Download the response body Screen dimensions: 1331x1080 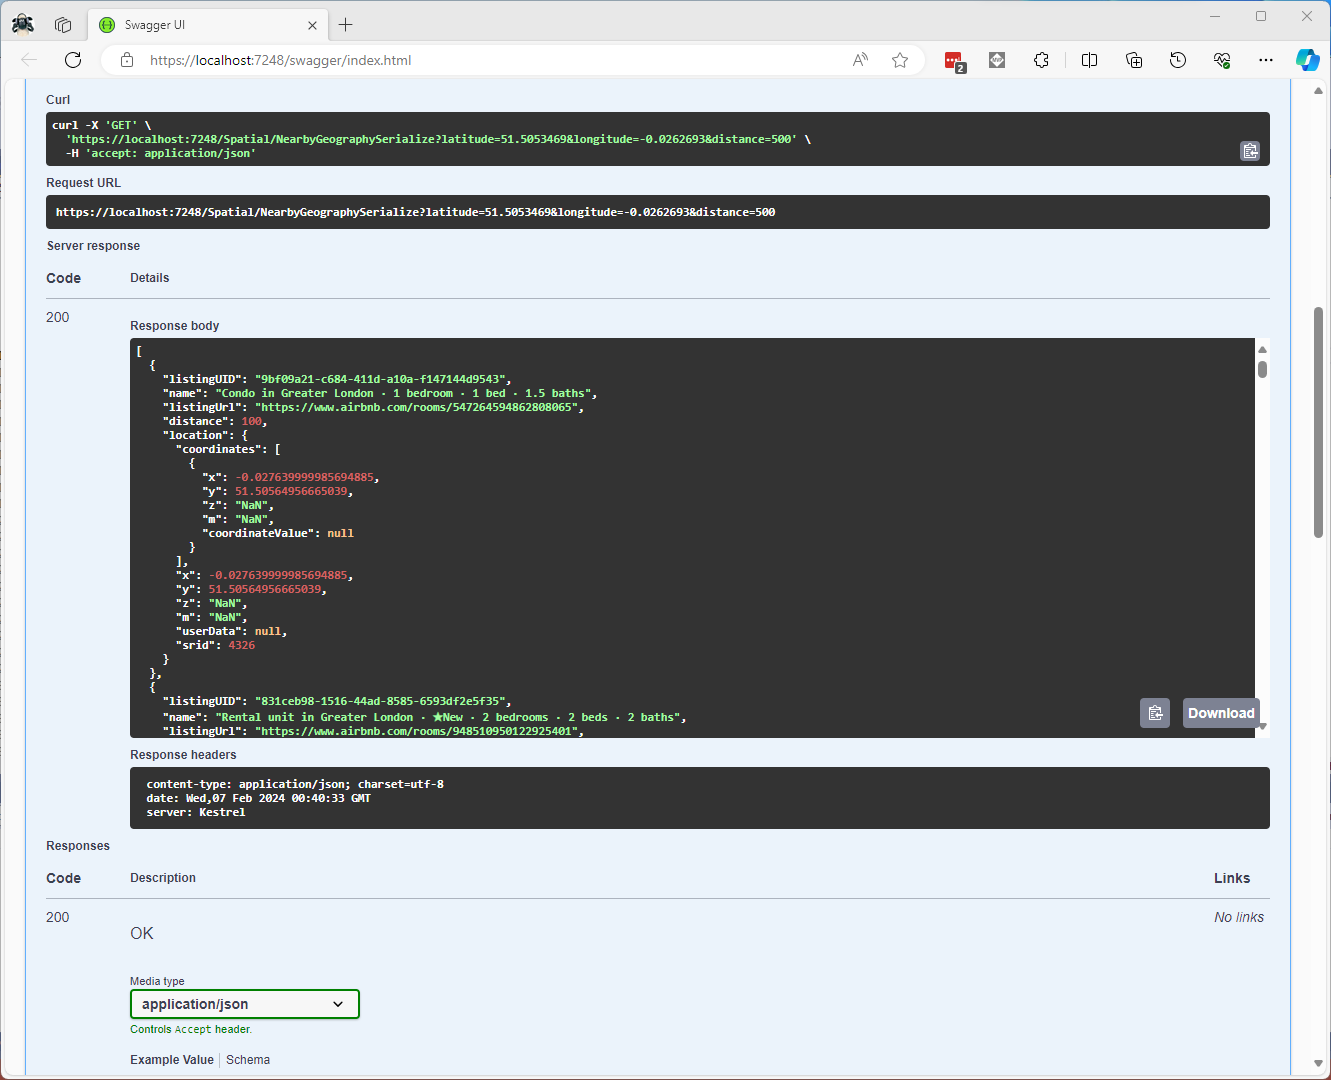1220,713
